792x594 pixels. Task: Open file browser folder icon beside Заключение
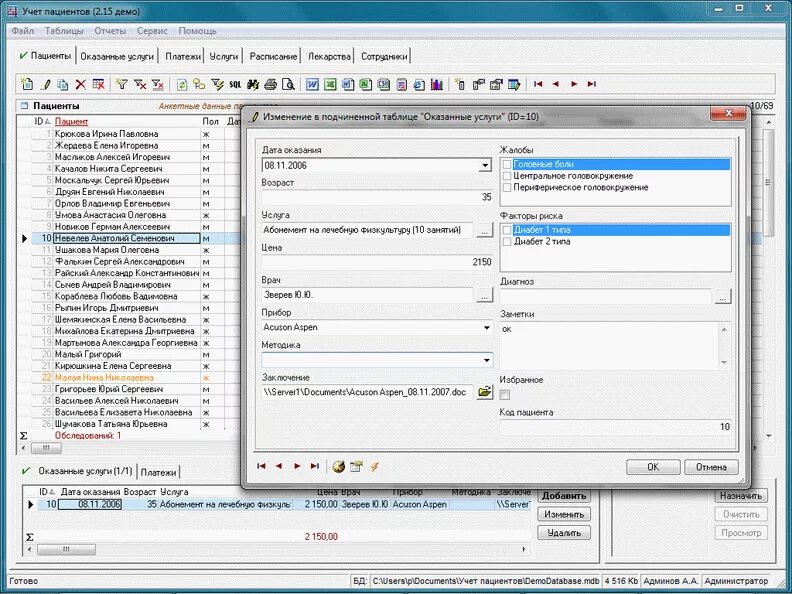pyautogui.click(x=484, y=392)
